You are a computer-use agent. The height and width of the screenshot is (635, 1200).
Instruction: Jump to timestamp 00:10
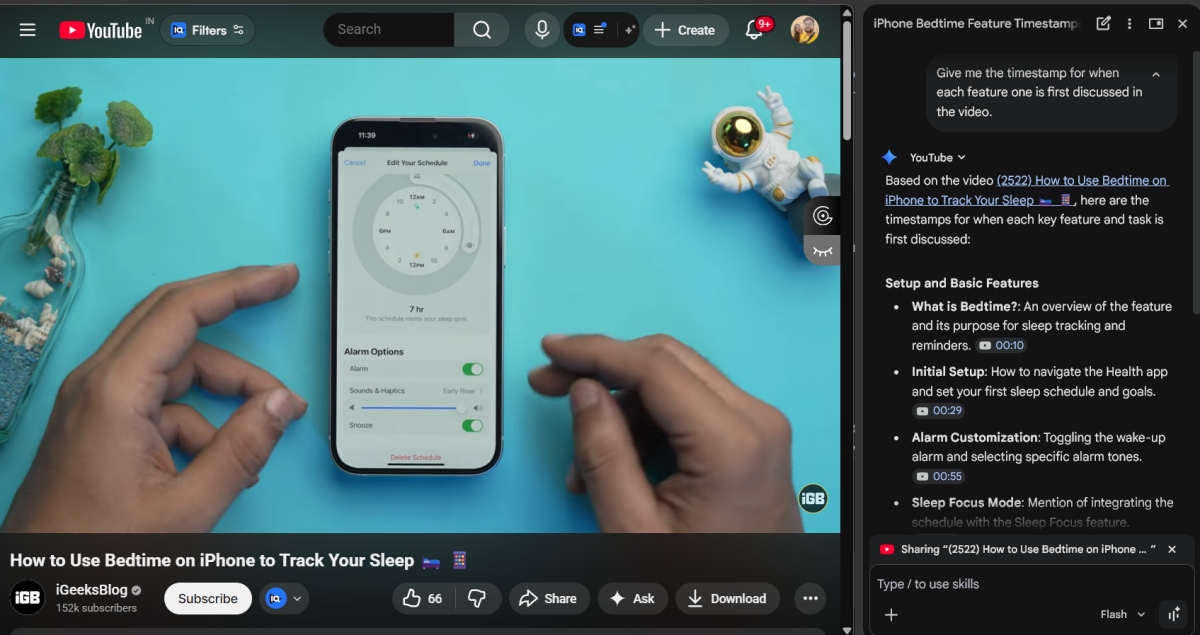[x=1001, y=345]
